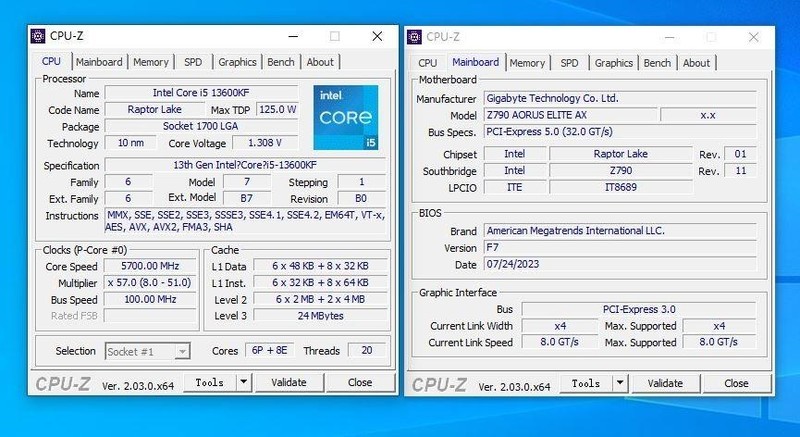Select SPD tab in right CPU-Z window
The width and height of the screenshot is (800, 437).
569,63
